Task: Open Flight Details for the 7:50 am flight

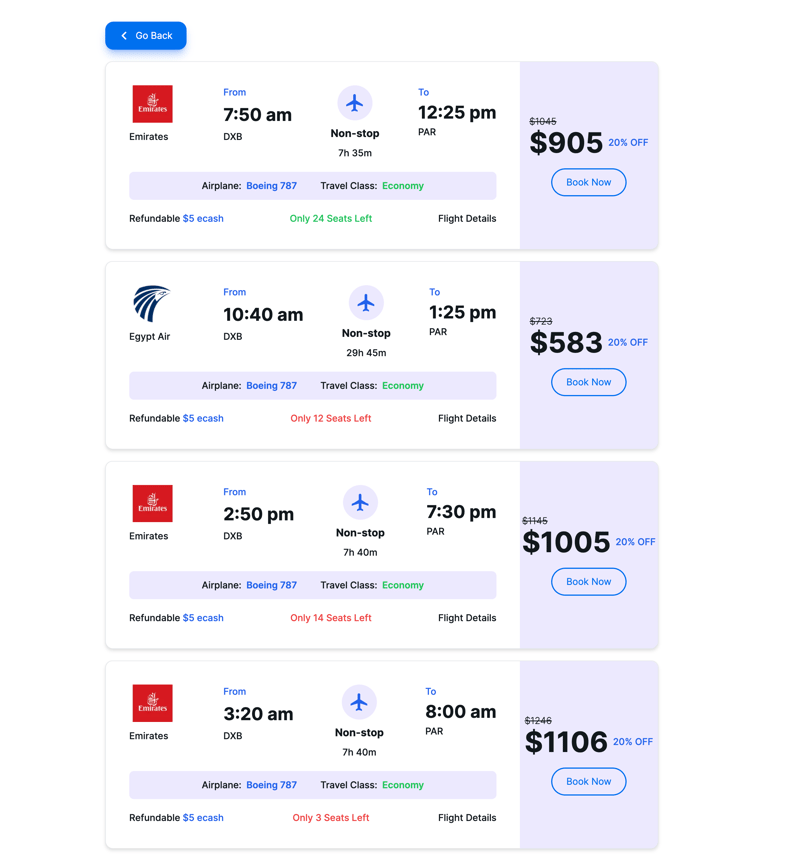Action: (x=467, y=218)
